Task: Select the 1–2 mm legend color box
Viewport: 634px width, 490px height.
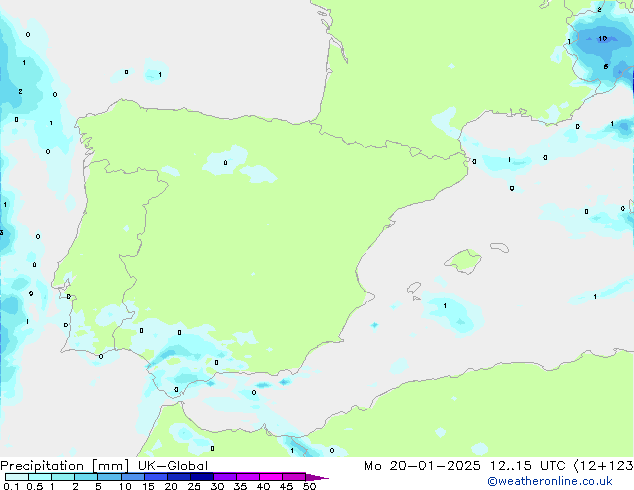Action: [x=63, y=477]
